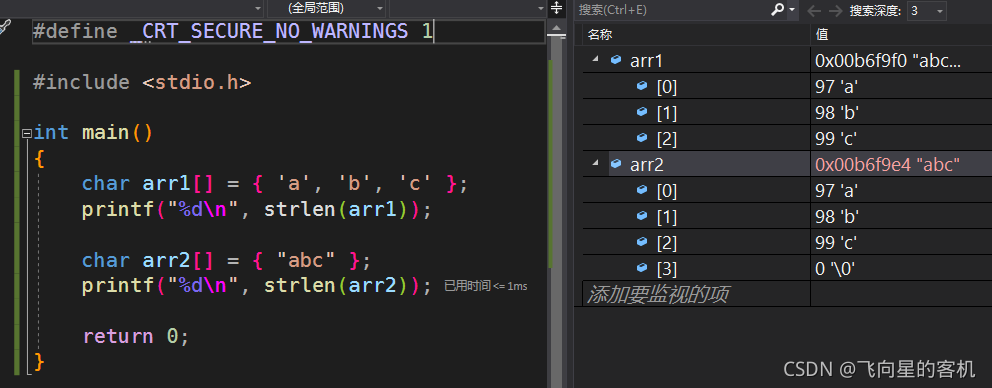This screenshot has height=388, width=992.
Task: Click the return 0; line
Action: point(136,336)
